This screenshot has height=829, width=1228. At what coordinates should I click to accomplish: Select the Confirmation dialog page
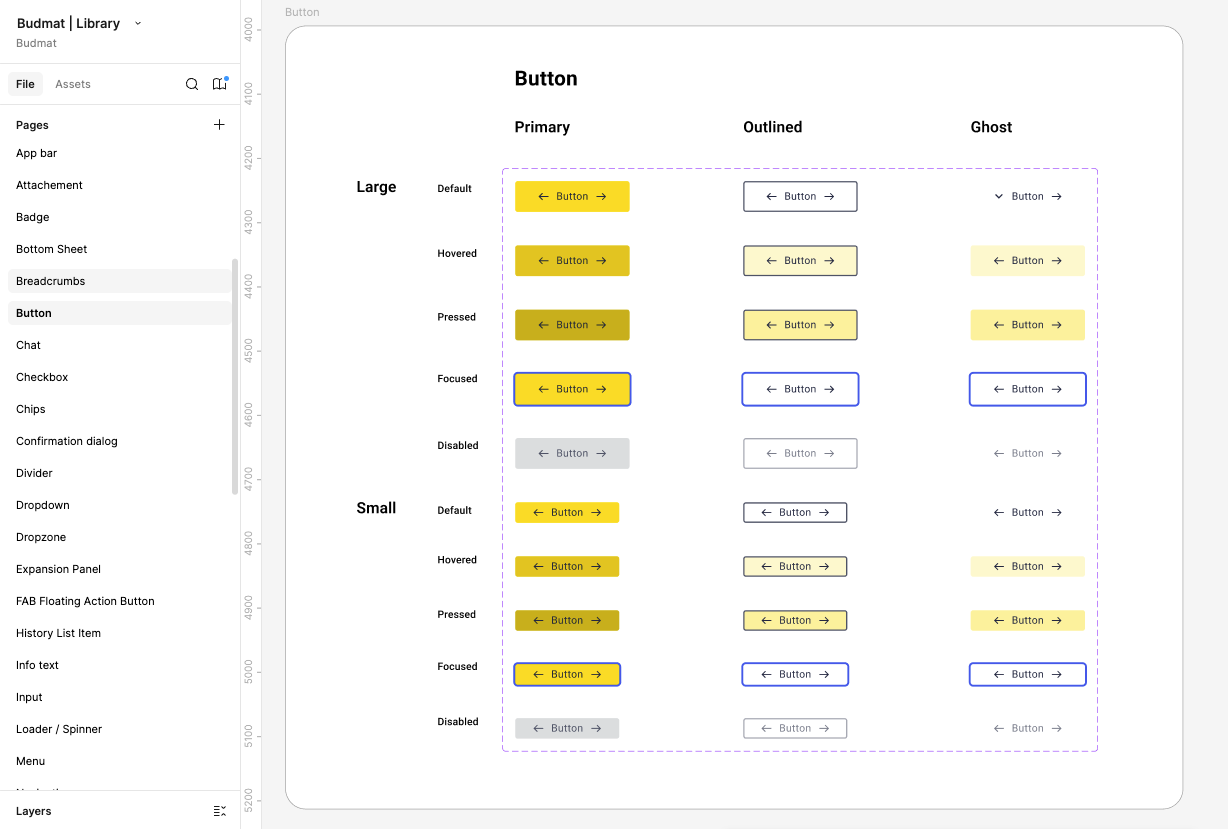66,441
